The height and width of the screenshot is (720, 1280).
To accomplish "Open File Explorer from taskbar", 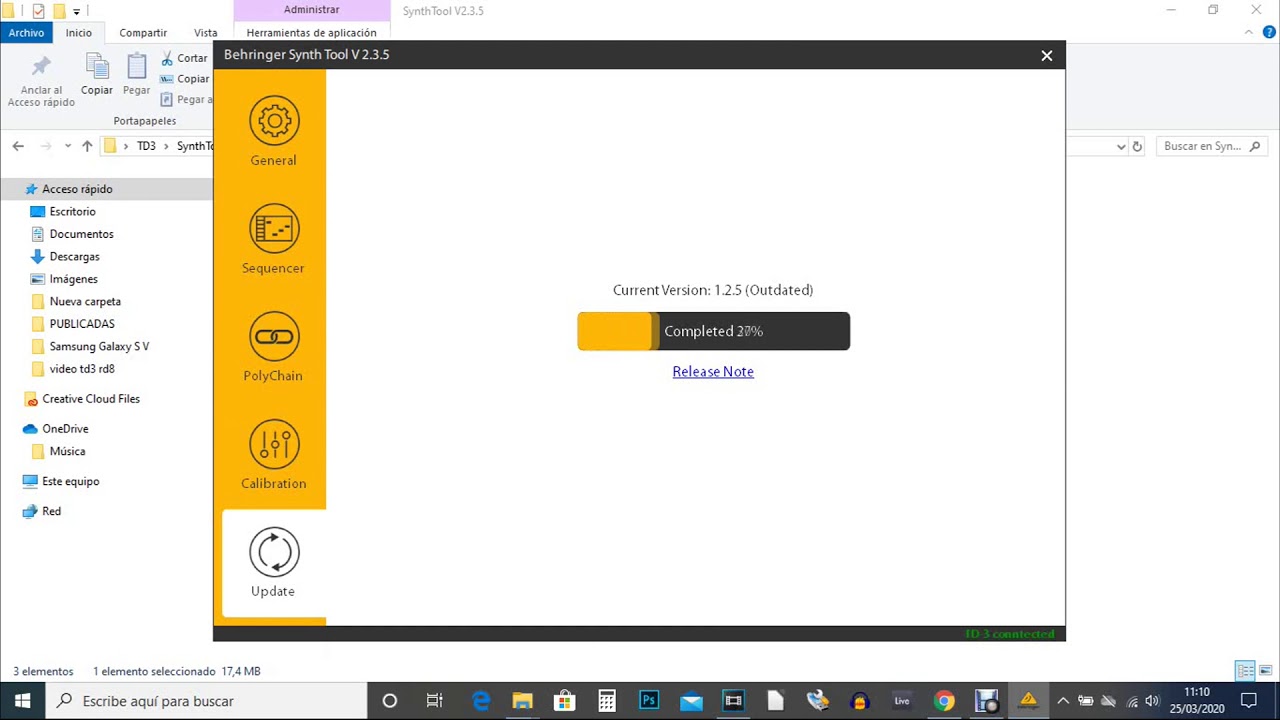I will pos(523,700).
